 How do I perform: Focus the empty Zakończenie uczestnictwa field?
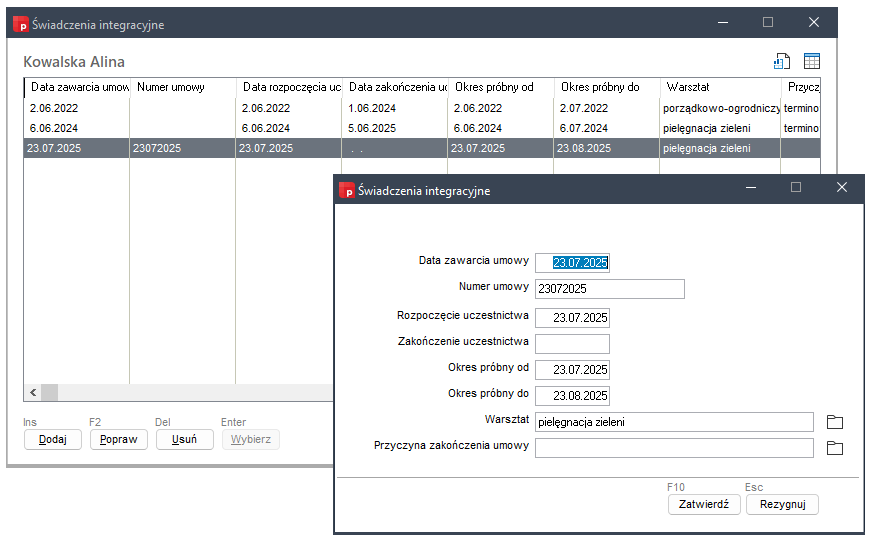point(572,344)
